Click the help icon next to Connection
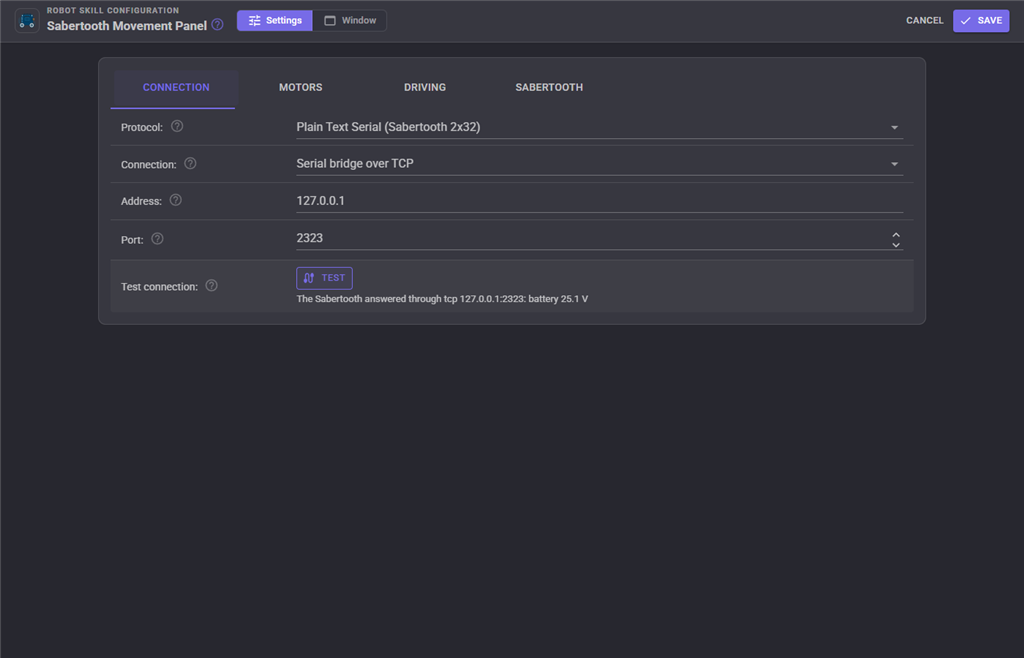Viewport: 1024px width, 658px height. (x=190, y=164)
